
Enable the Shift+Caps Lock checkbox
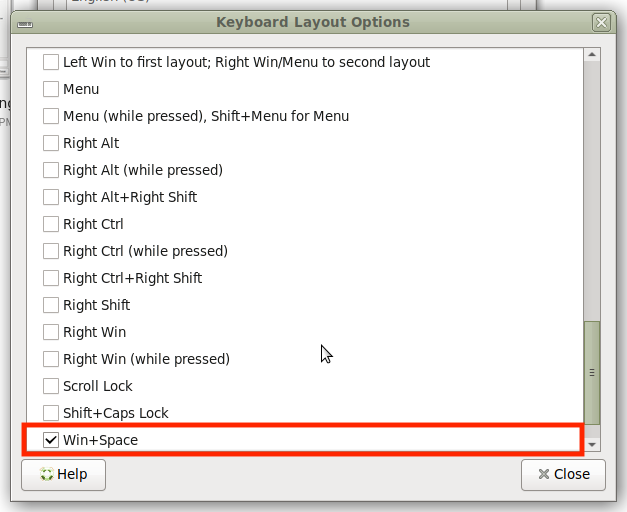51,413
